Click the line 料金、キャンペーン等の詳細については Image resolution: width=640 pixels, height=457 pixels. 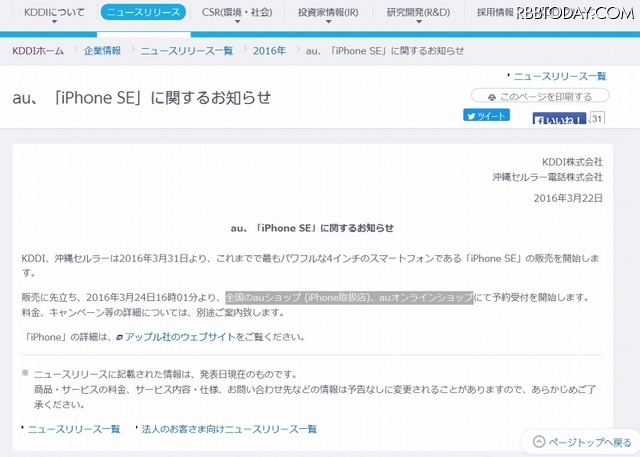point(153,313)
